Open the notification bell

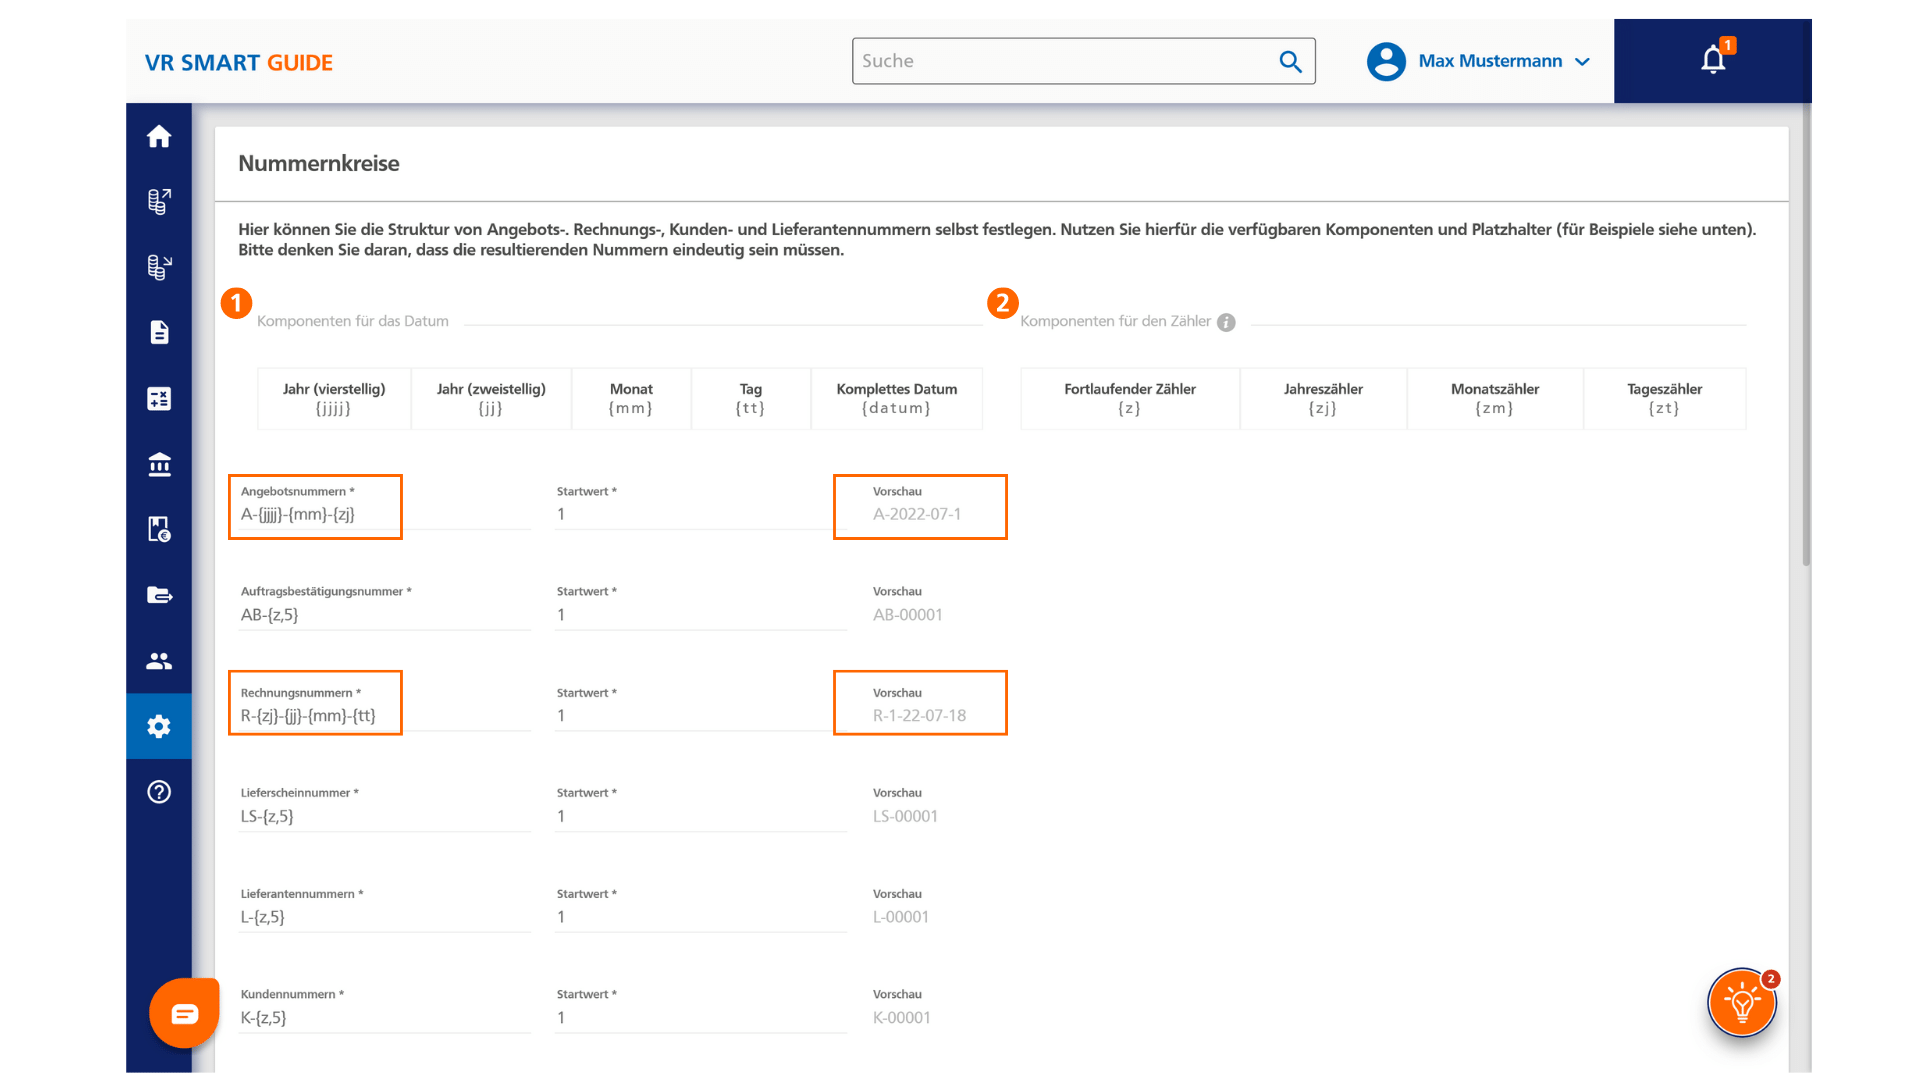coord(1713,60)
